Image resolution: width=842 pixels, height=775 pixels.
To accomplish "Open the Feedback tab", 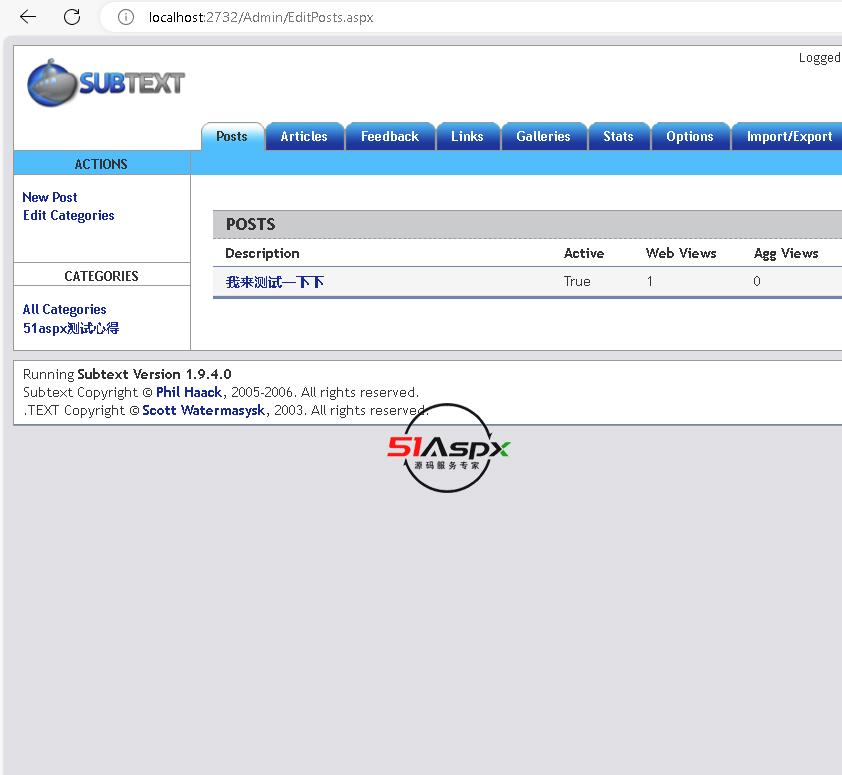I will click(x=390, y=136).
